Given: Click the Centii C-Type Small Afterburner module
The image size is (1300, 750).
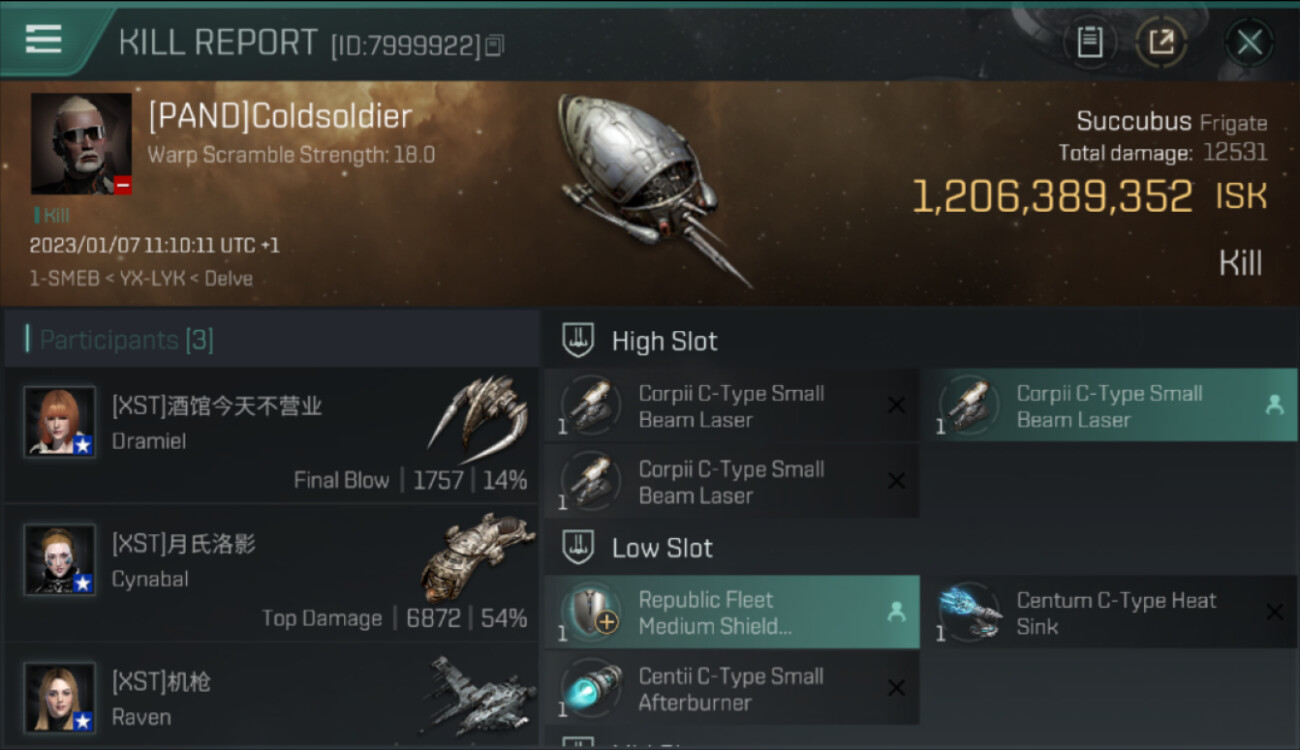Looking at the screenshot, I should (x=732, y=688).
